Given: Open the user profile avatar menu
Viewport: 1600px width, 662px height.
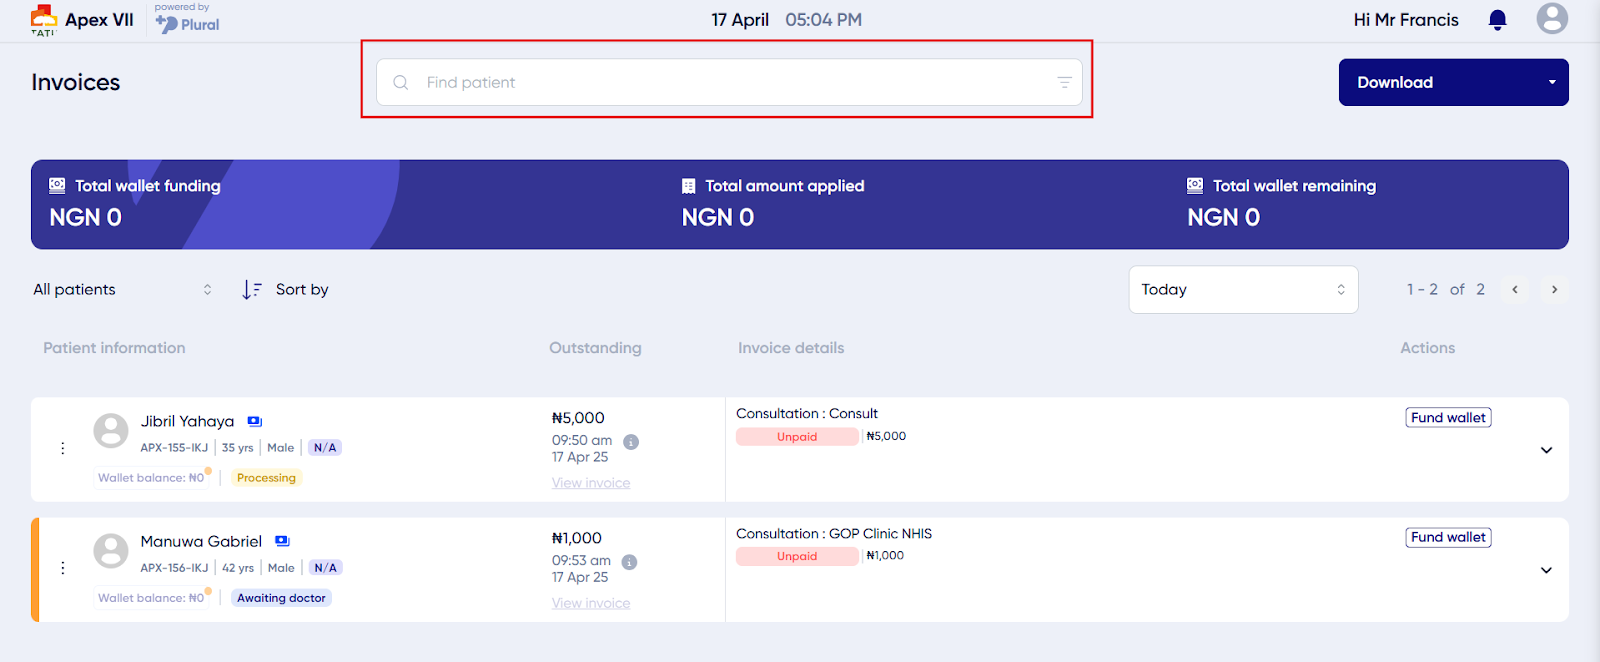Looking at the screenshot, I should pos(1552,18).
